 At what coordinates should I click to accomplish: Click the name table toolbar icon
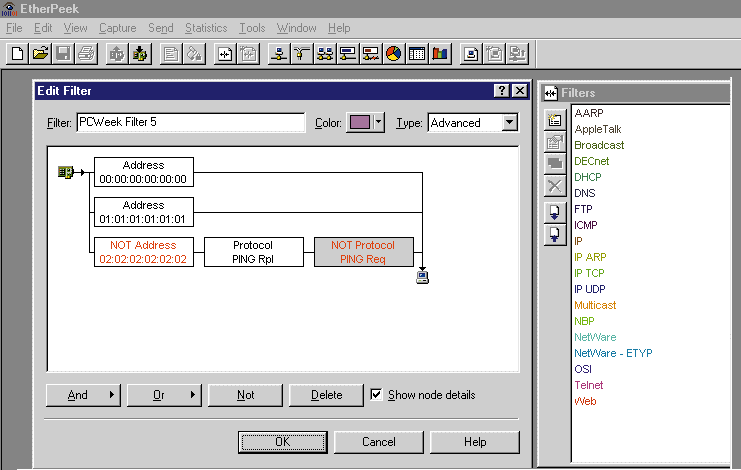(x=471, y=53)
